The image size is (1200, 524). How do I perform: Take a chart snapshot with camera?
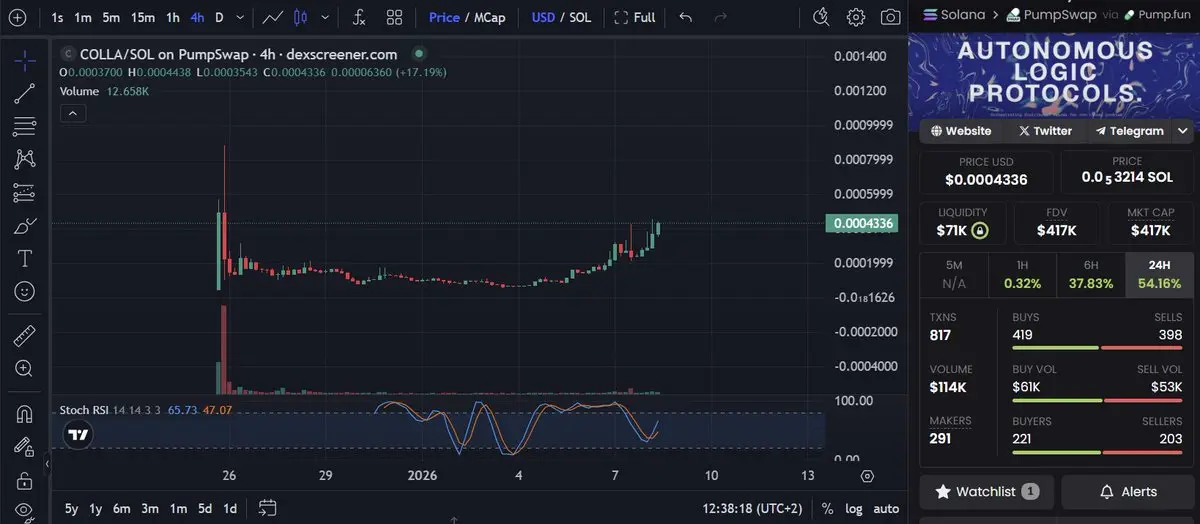pyautogui.click(x=890, y=17)
